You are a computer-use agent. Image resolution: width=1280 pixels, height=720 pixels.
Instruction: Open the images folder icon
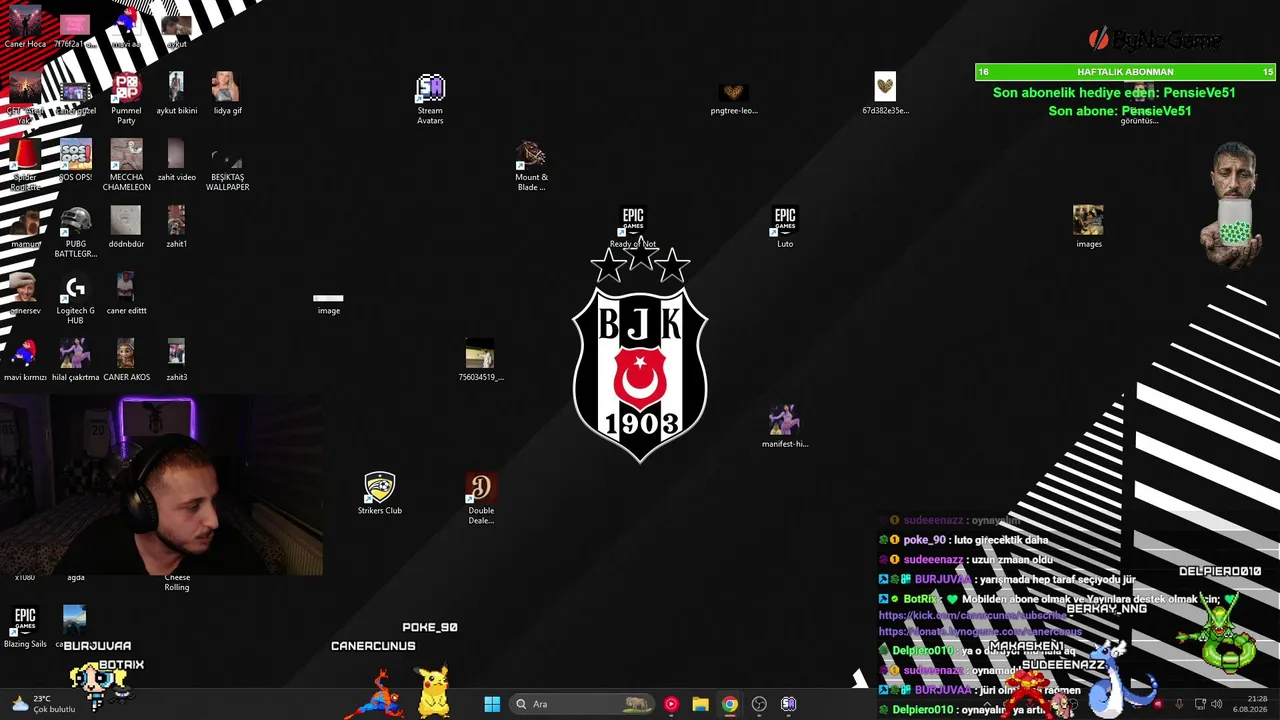pos(1088,227)
